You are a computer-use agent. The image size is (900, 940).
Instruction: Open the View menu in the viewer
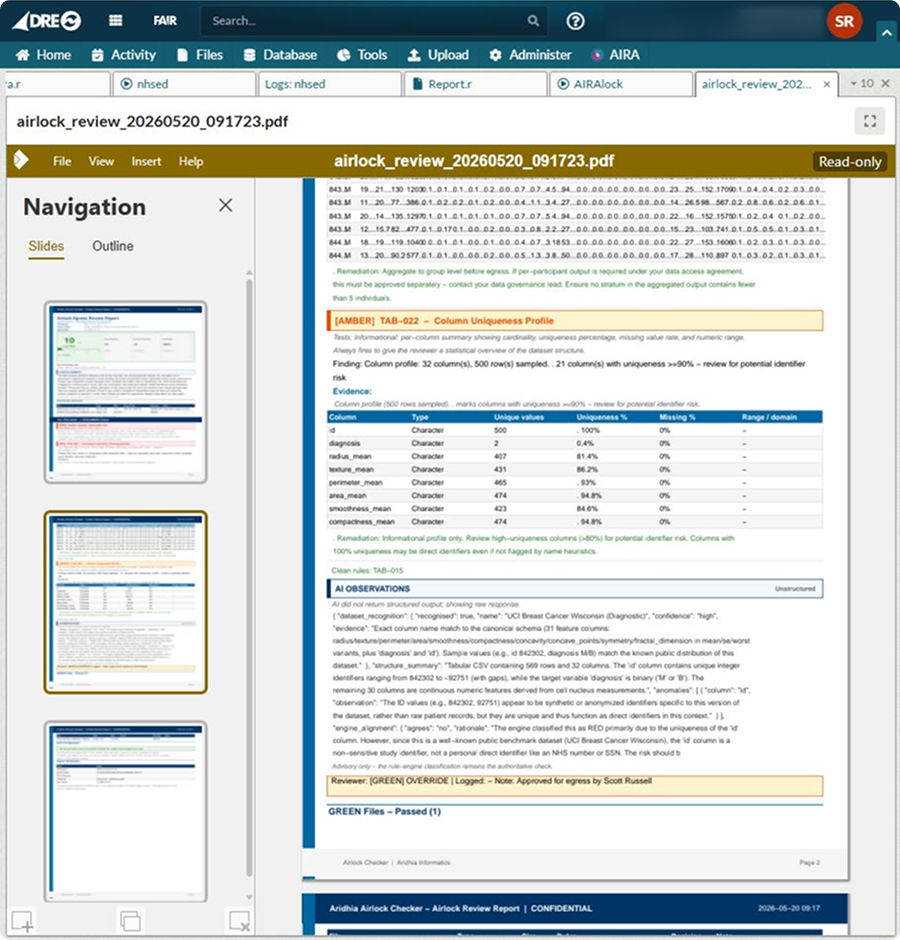(x=101, y=161)
